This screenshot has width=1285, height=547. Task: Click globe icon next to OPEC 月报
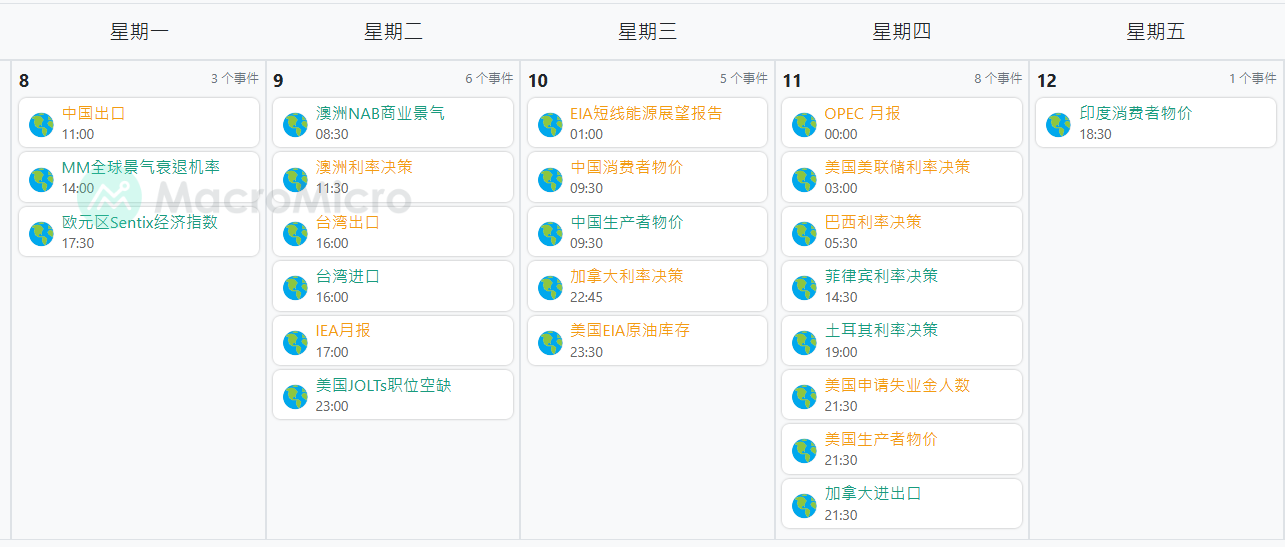[804, 124]
